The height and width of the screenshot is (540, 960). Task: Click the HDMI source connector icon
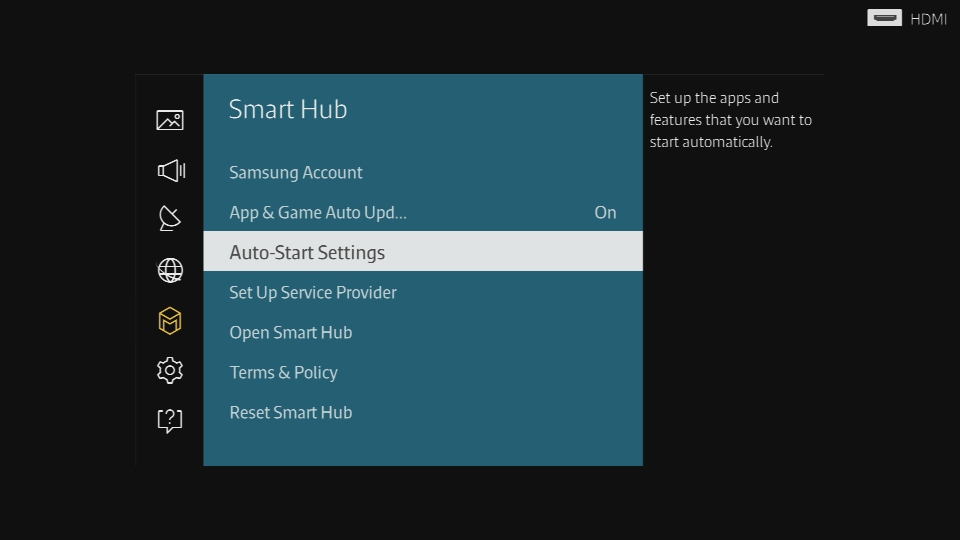tap(884, 18)
